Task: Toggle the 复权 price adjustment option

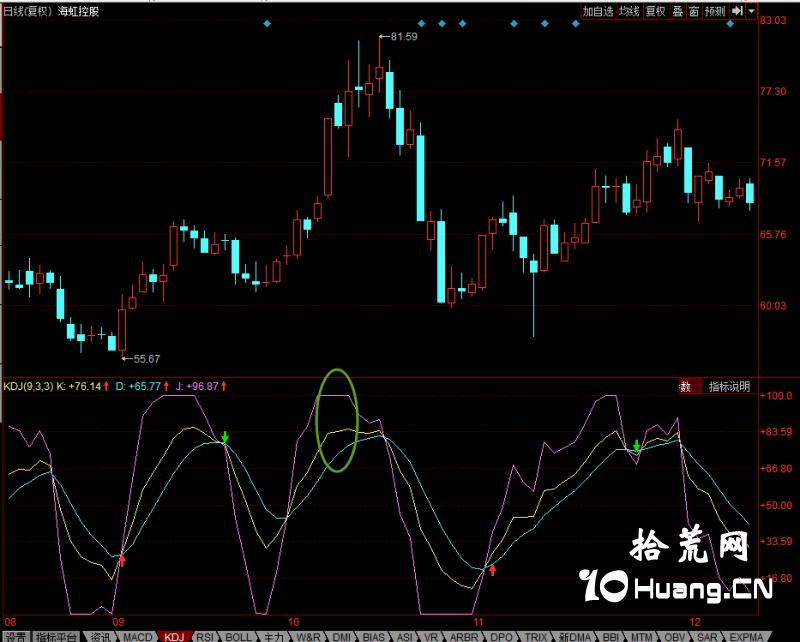Action: (x=655, y=11)
